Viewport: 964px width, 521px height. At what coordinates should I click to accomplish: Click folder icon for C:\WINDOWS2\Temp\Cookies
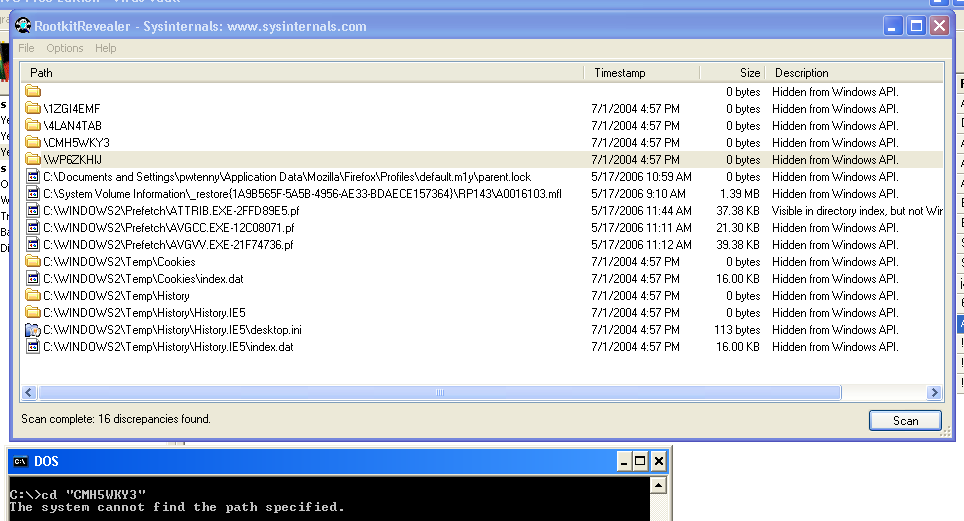point(33,261)
